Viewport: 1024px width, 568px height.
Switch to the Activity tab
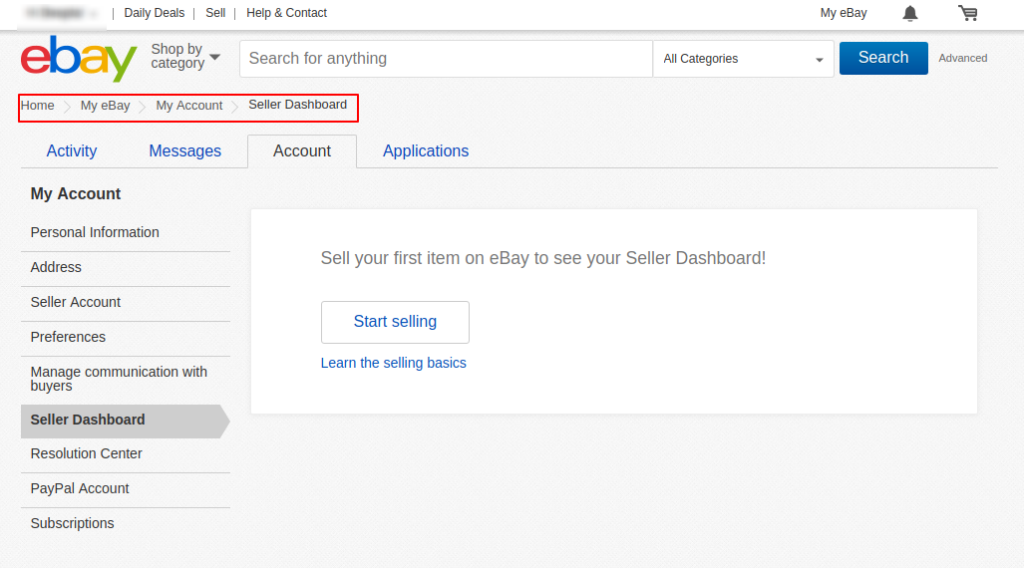click(x=72, y=151)
